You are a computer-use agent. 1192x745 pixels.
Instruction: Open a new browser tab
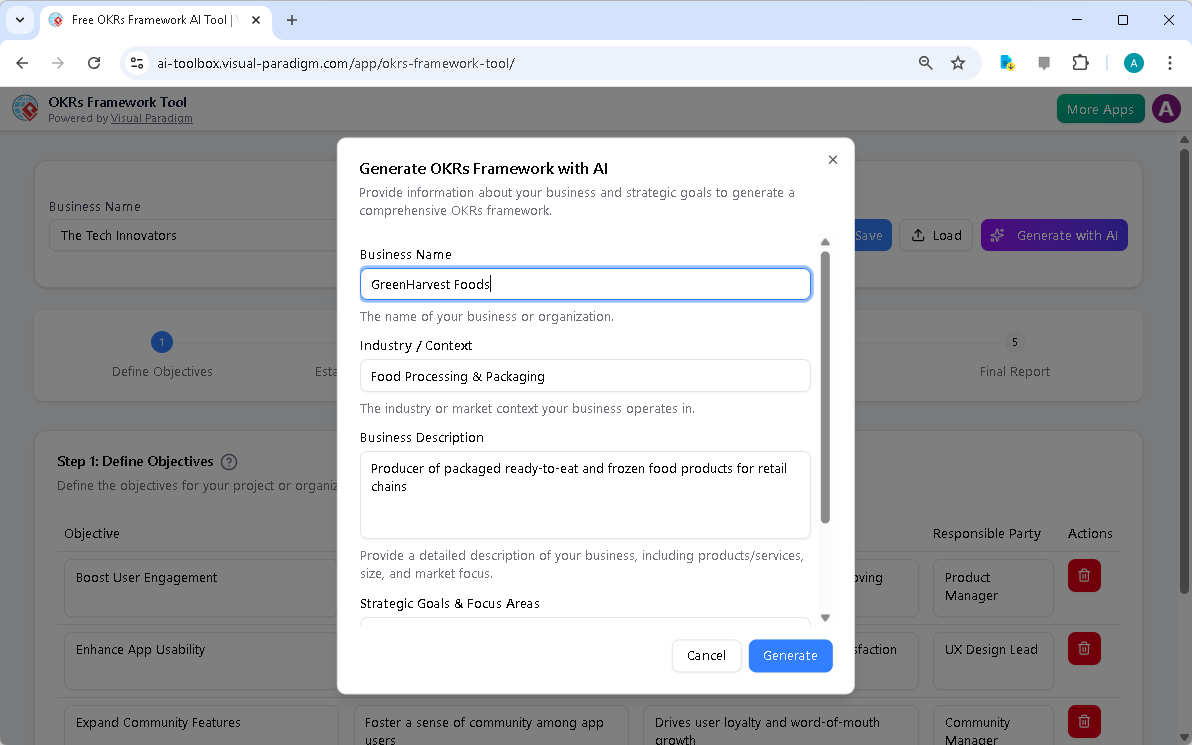coord(290,19)
